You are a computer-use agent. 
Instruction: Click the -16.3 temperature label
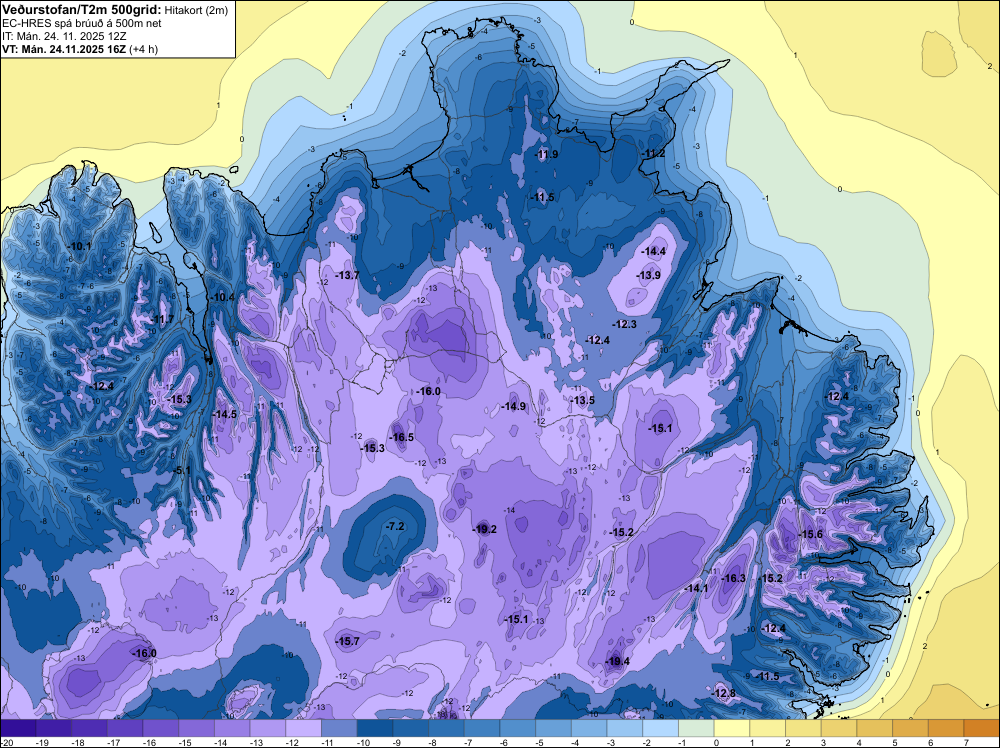pos(733,578)
